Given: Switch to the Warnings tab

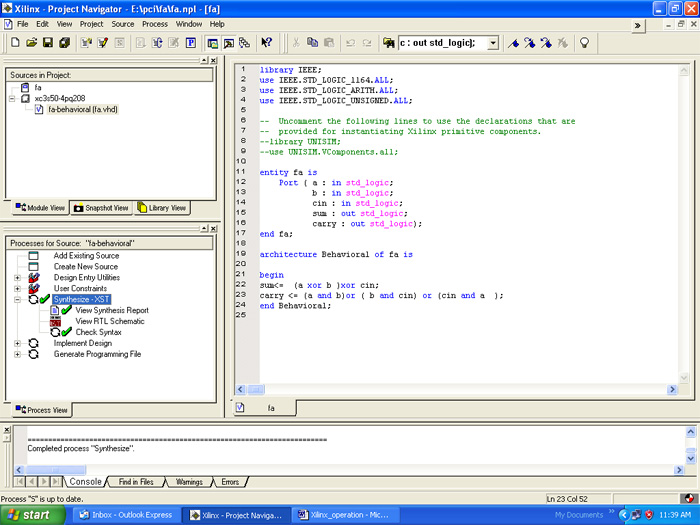Looking at the screenshot, I should [189, 482].
